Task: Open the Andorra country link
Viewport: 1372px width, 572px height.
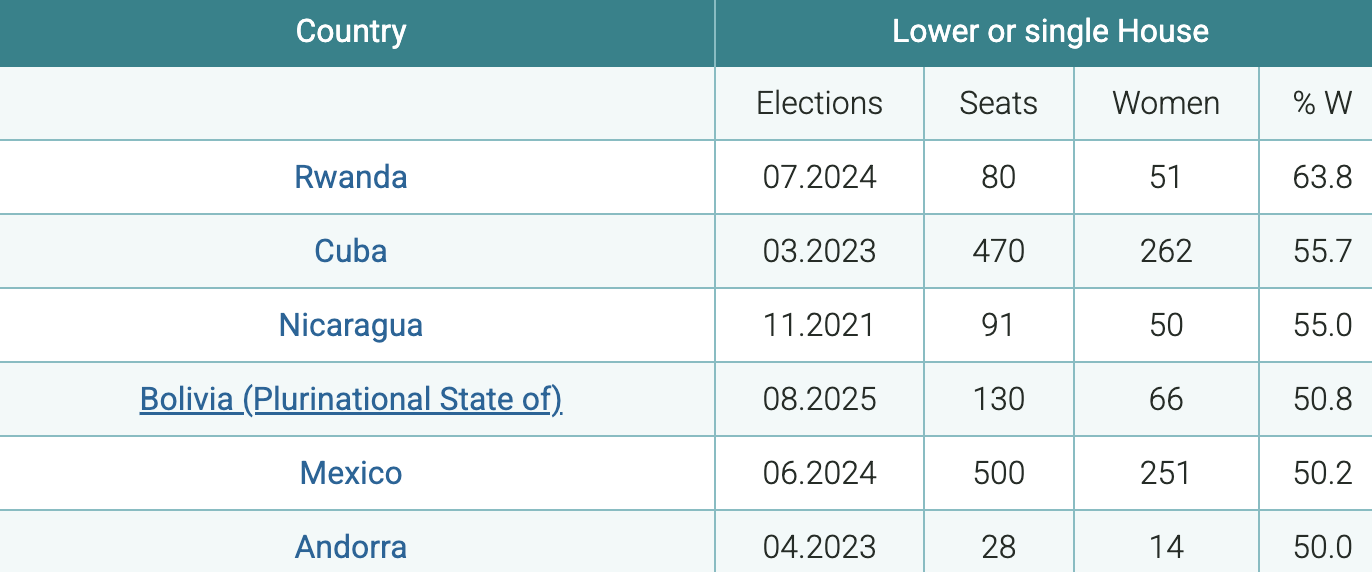Action: tap(351, 547)
